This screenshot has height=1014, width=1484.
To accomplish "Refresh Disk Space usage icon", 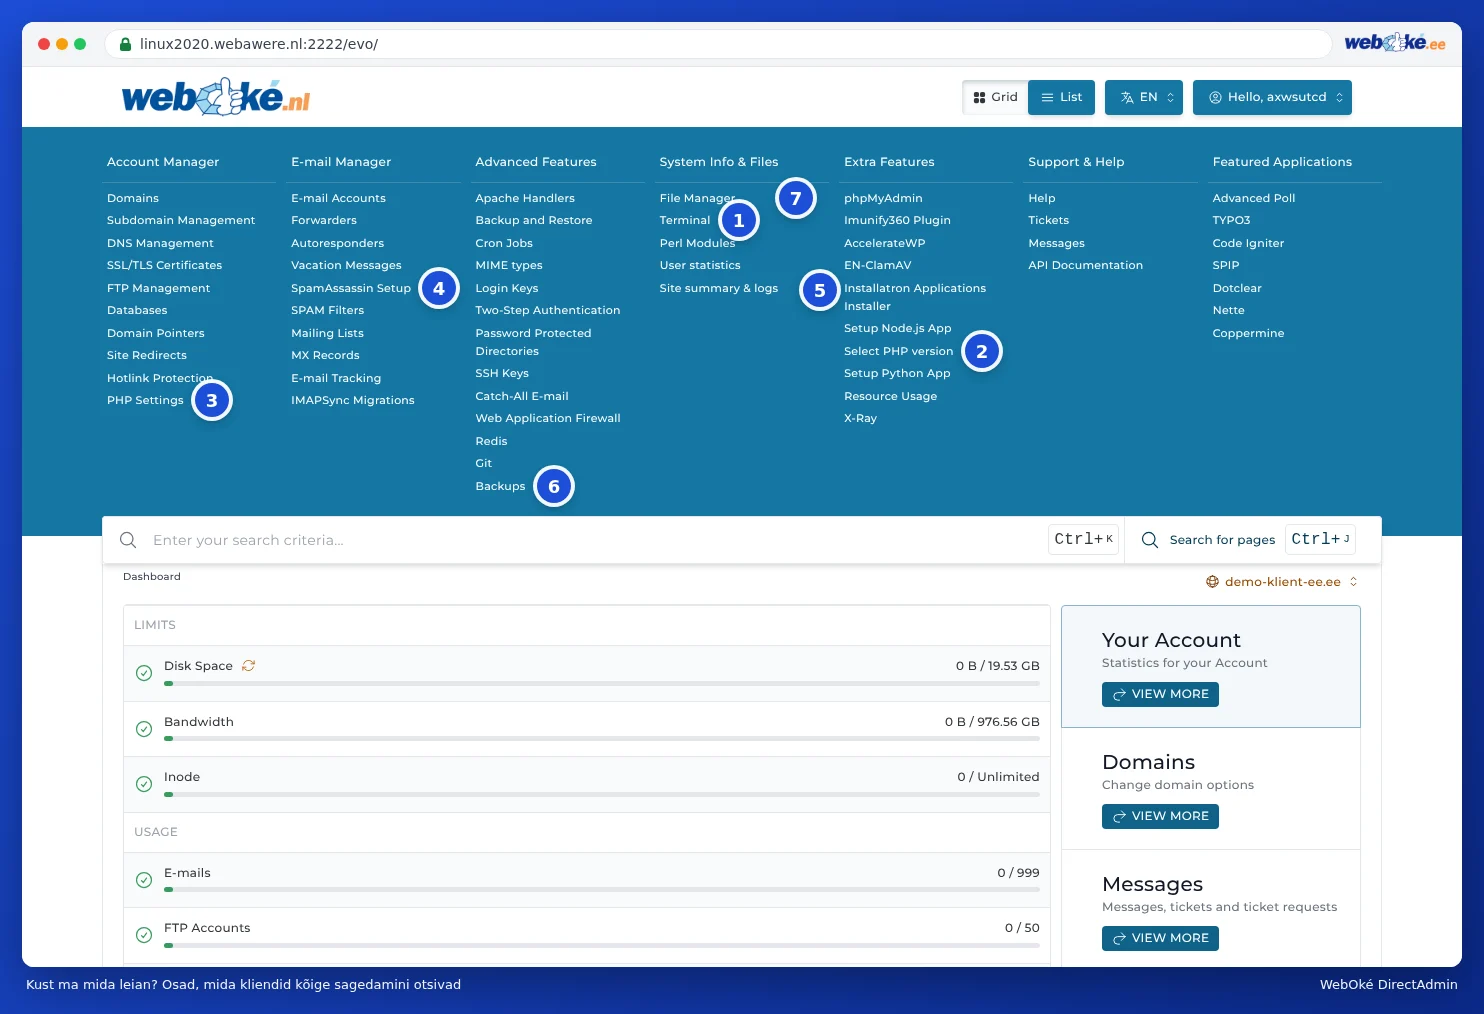I will click(249, 666).
